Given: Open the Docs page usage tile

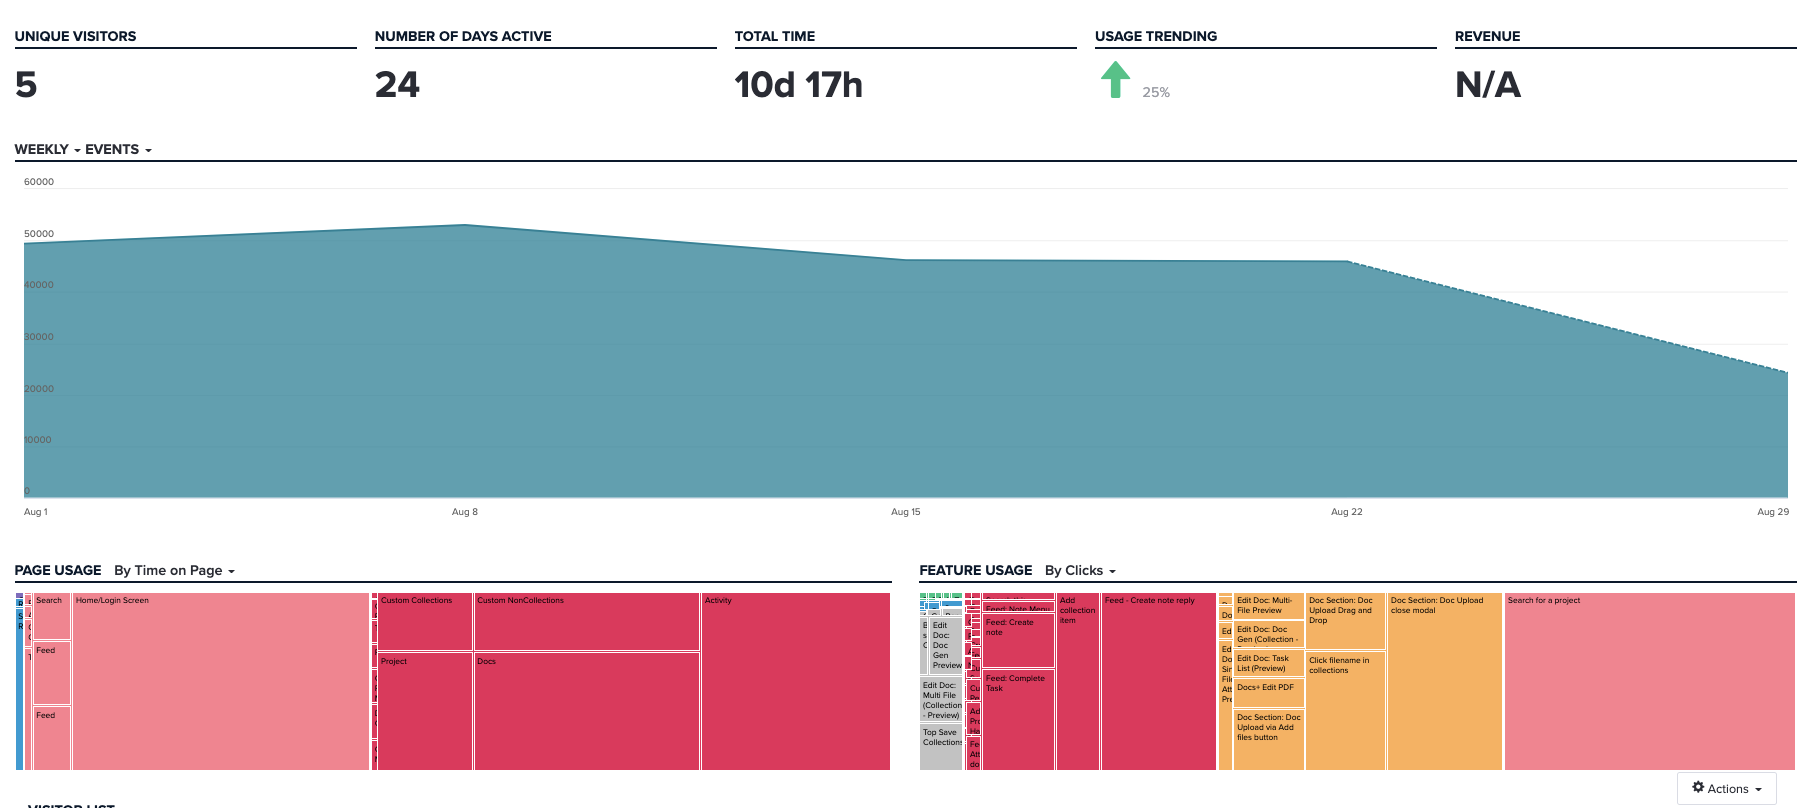Looking at the screenshot, I should tap(586, 711).
